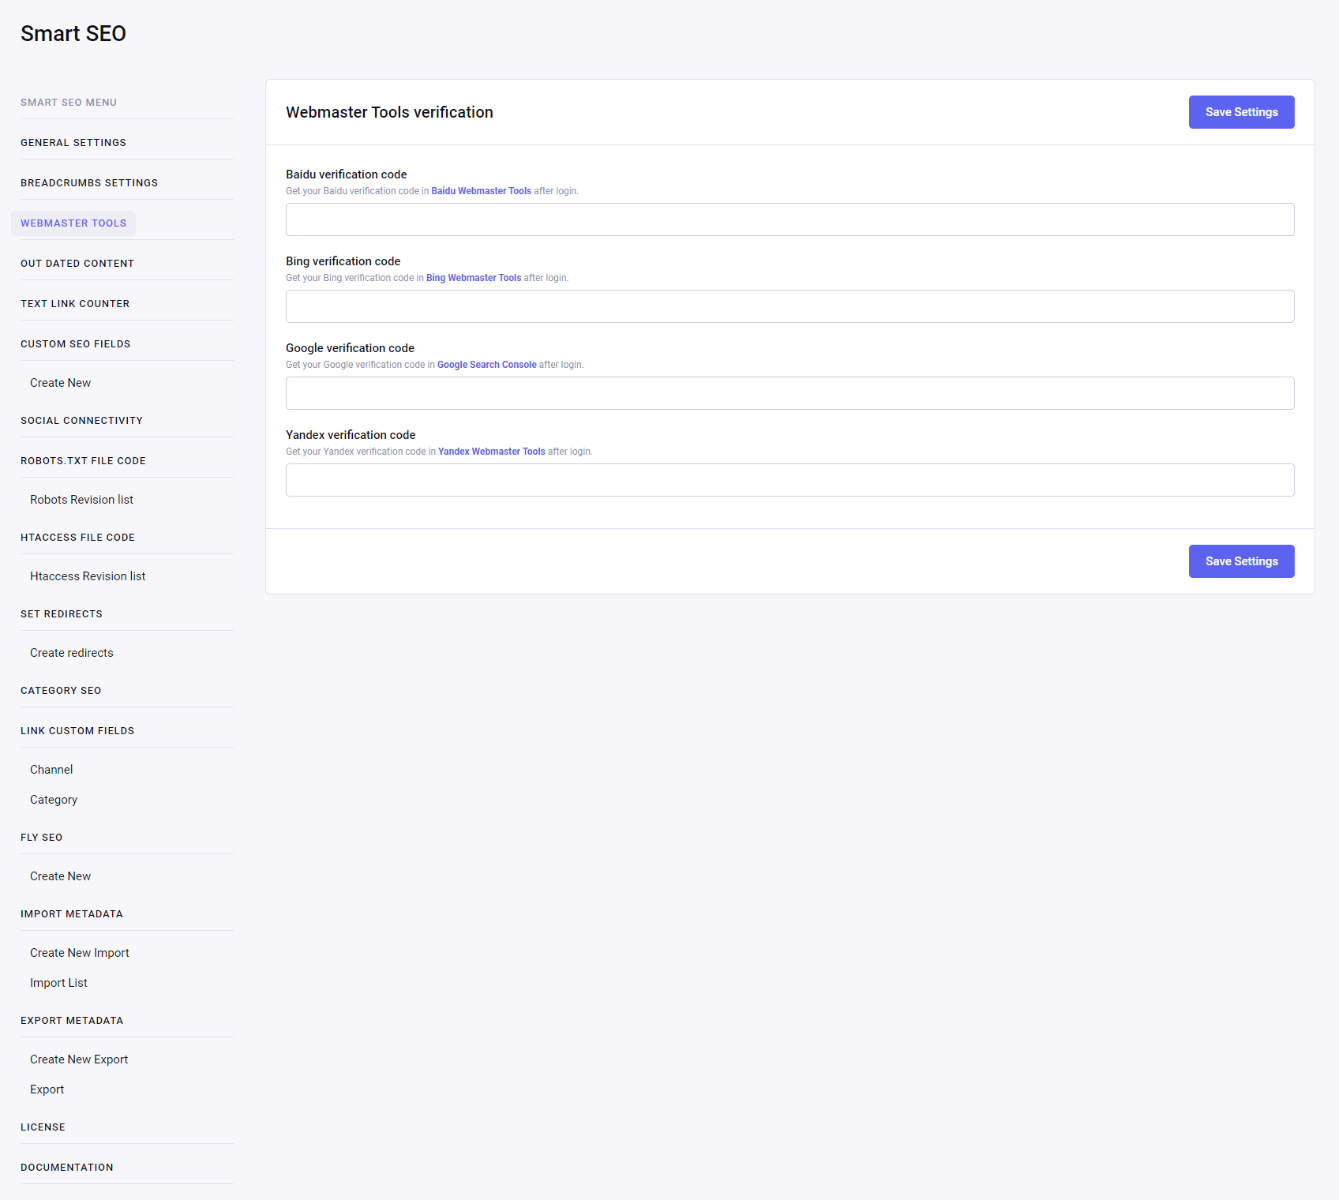Open Robots Revision list submenu item

point(81,500)
